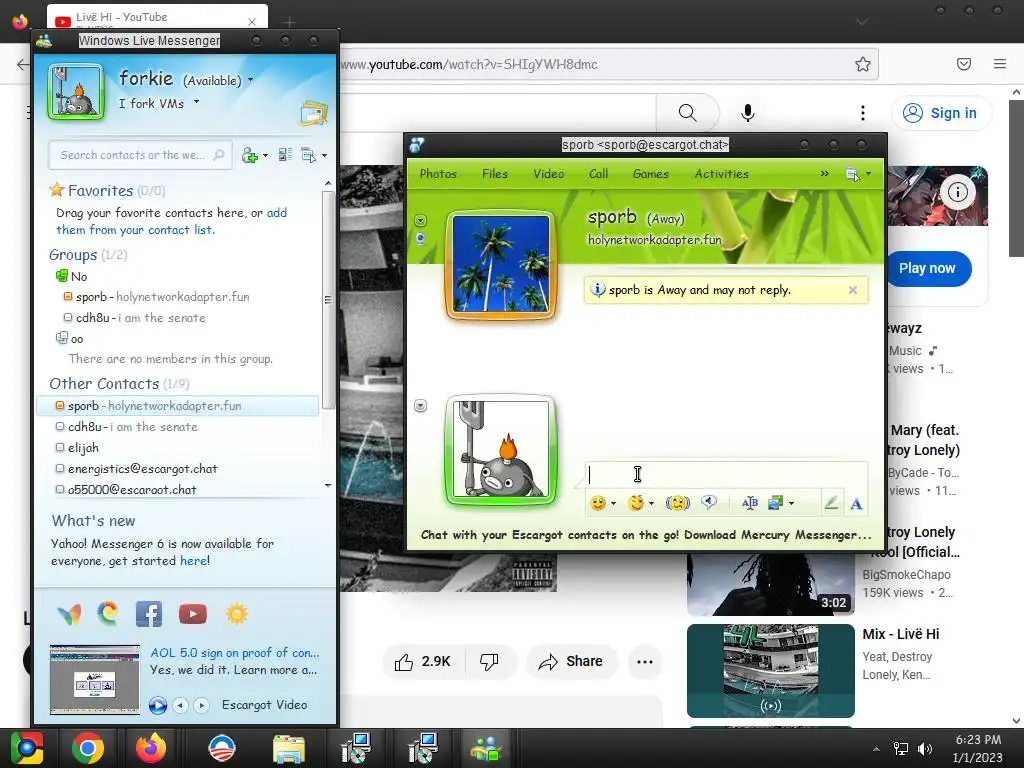This screenshot has width=1024, height=768.
Task: Go to next item in Escargot Video
Action: 201,705
